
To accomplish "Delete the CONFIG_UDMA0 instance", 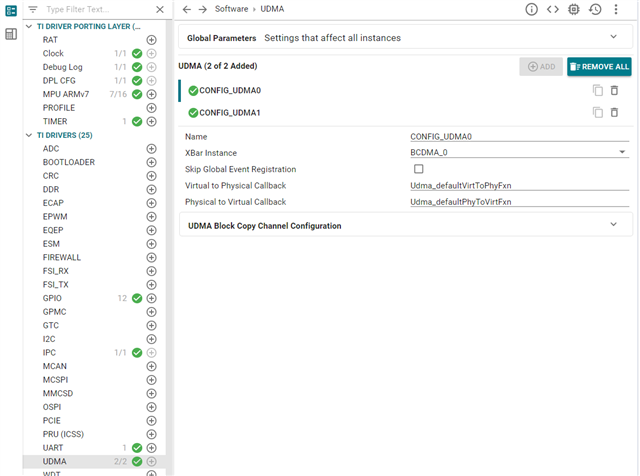I will coord(614,90).
